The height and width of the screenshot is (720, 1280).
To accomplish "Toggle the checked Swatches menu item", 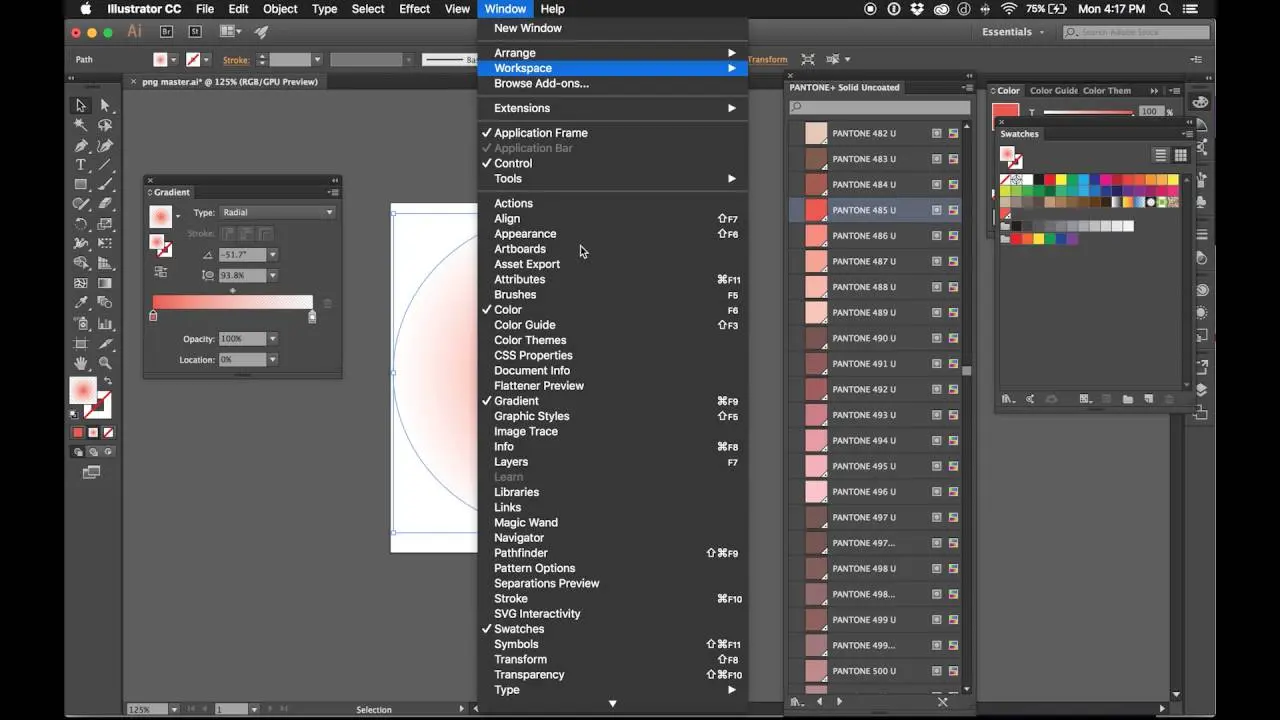I will (x=519, y=629).
